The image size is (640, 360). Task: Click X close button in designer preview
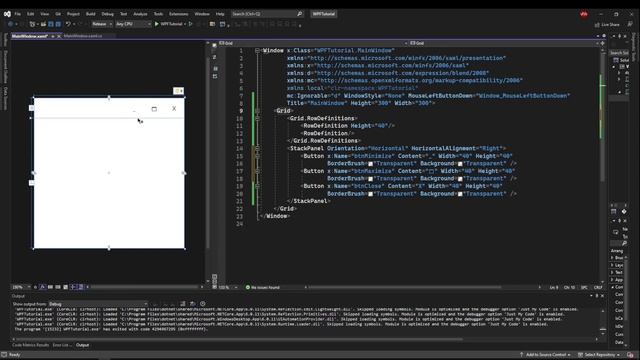(x=174, y=108)
